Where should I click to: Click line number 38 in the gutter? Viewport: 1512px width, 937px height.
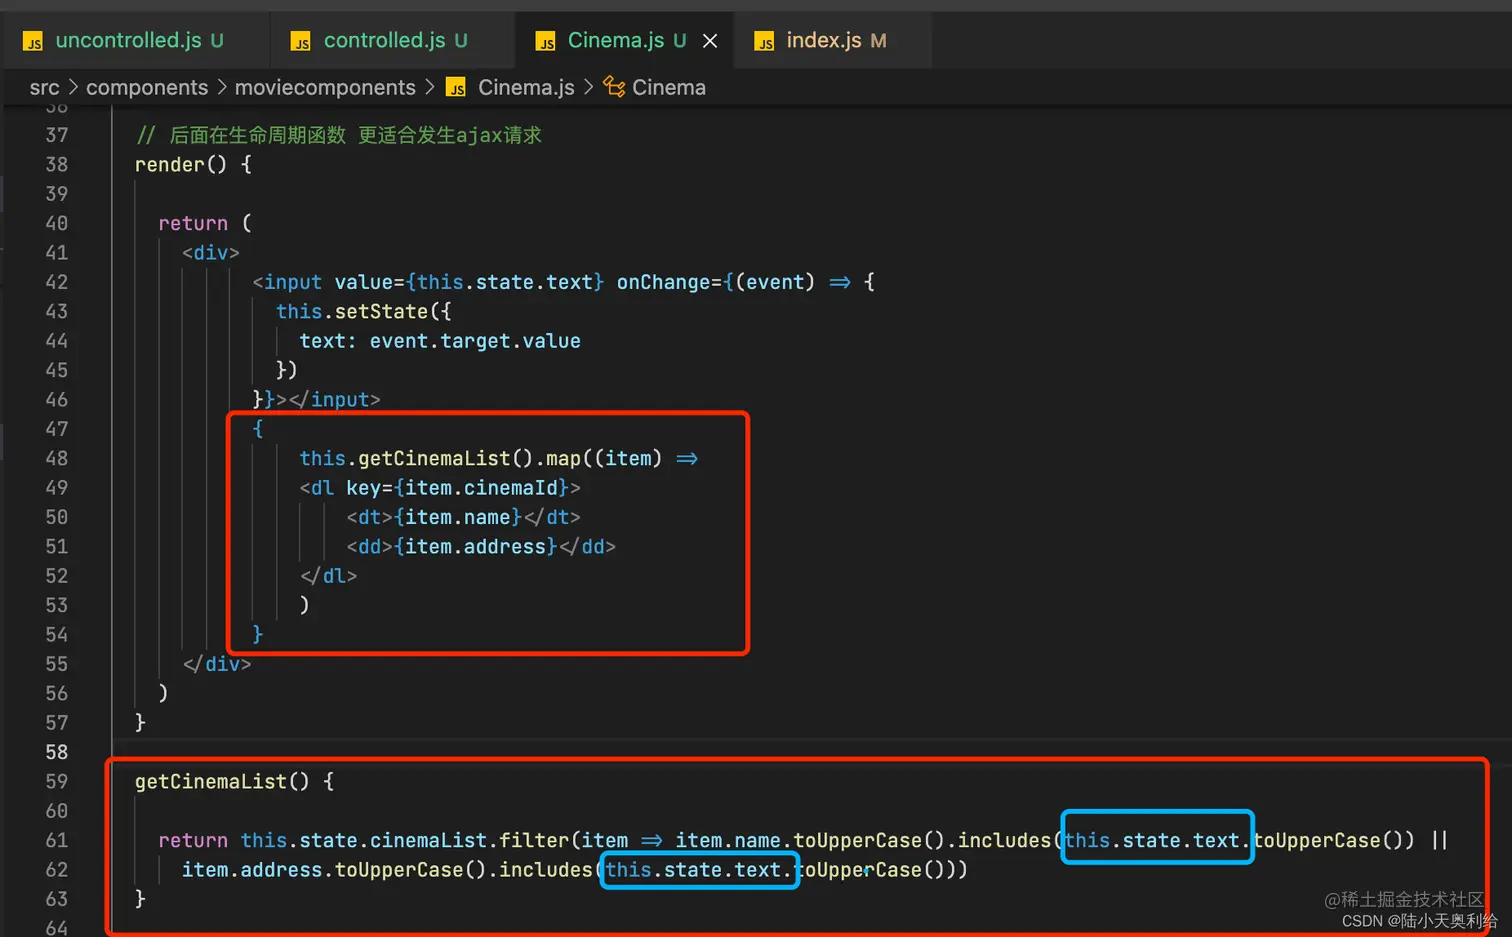(57, 164)
